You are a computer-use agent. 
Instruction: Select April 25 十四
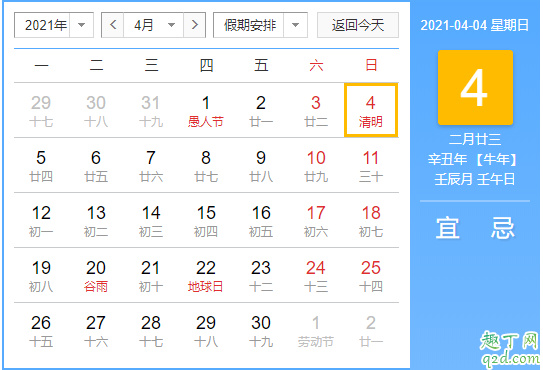[371, 276]
